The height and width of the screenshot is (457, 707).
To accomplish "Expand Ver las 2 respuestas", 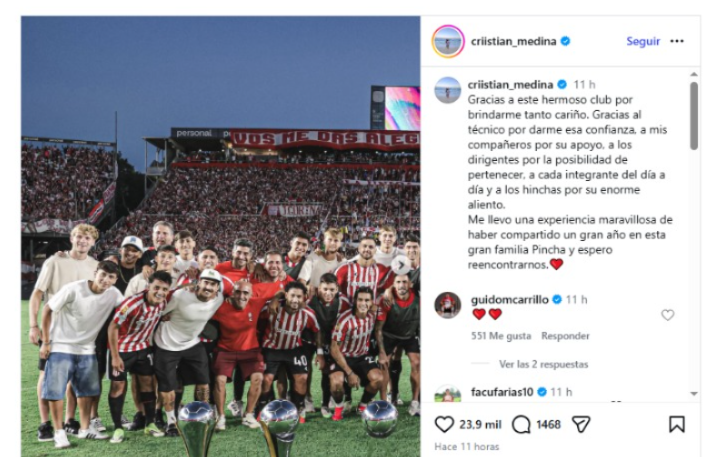I will coord(543,364).
